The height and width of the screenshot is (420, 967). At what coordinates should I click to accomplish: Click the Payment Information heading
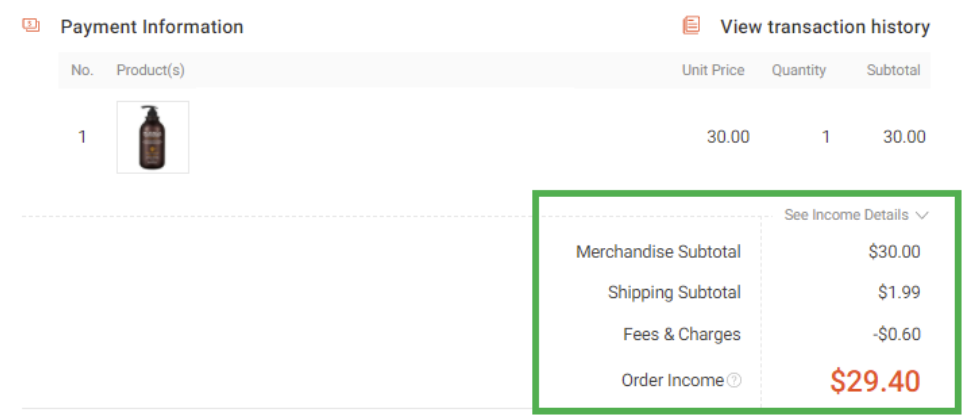click(152, 27)
